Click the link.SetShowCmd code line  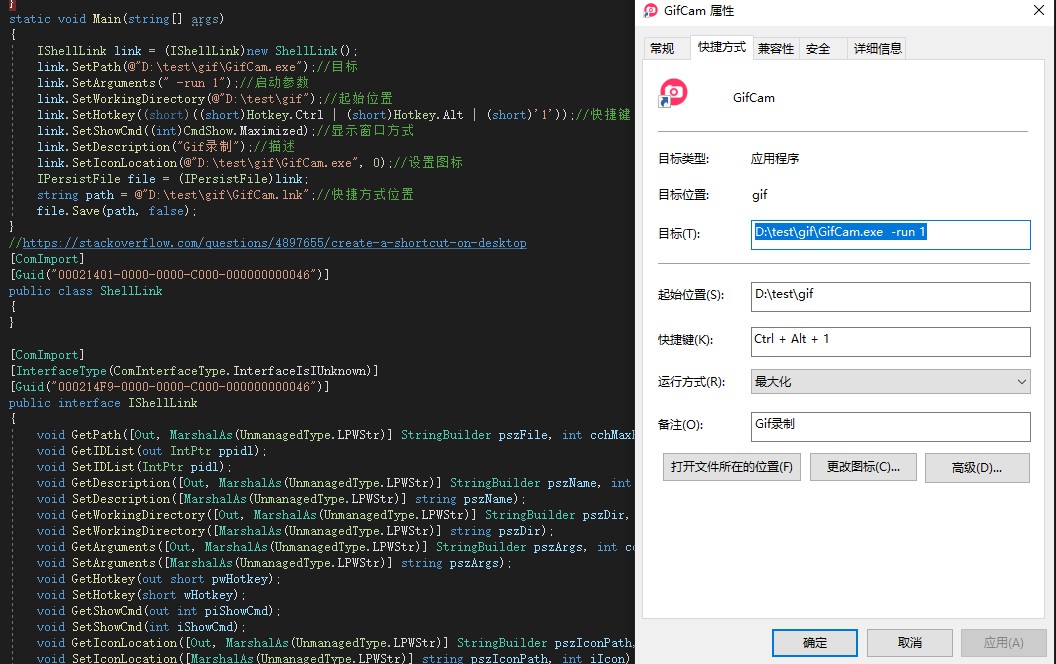[225, 131]
